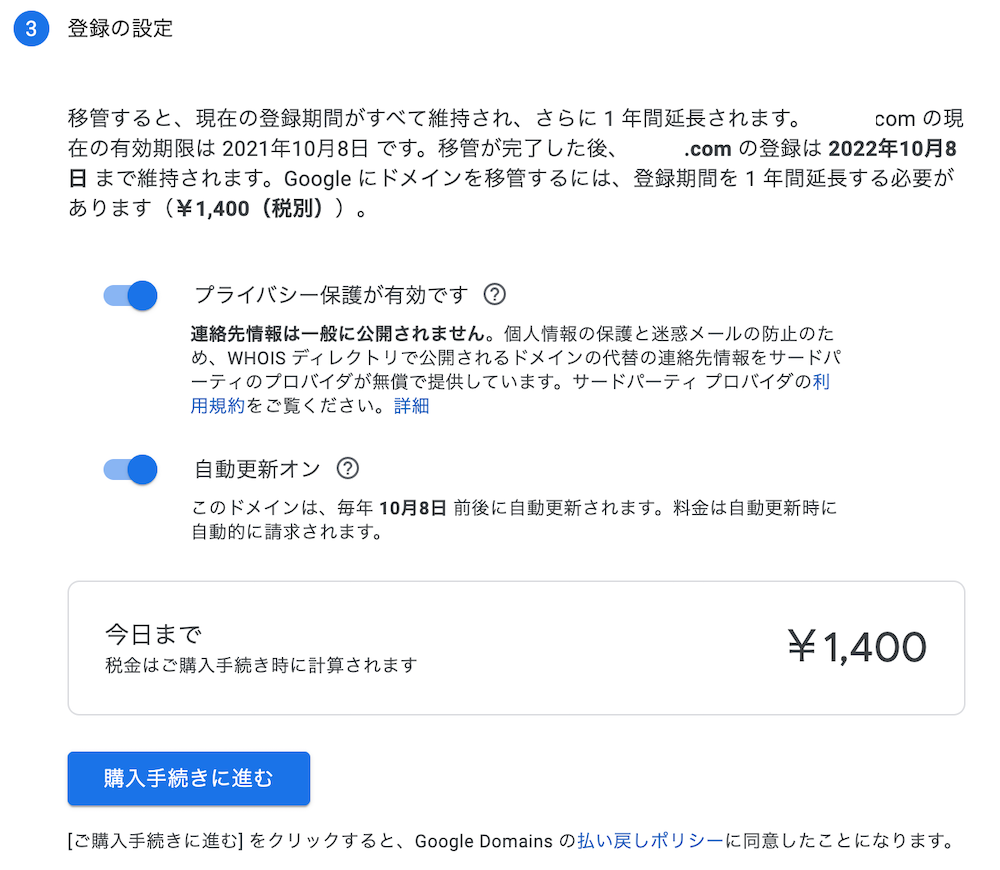Disable the 自動更新オン switch
Screen dimensions: 1000x870
[x=131, y=469]
